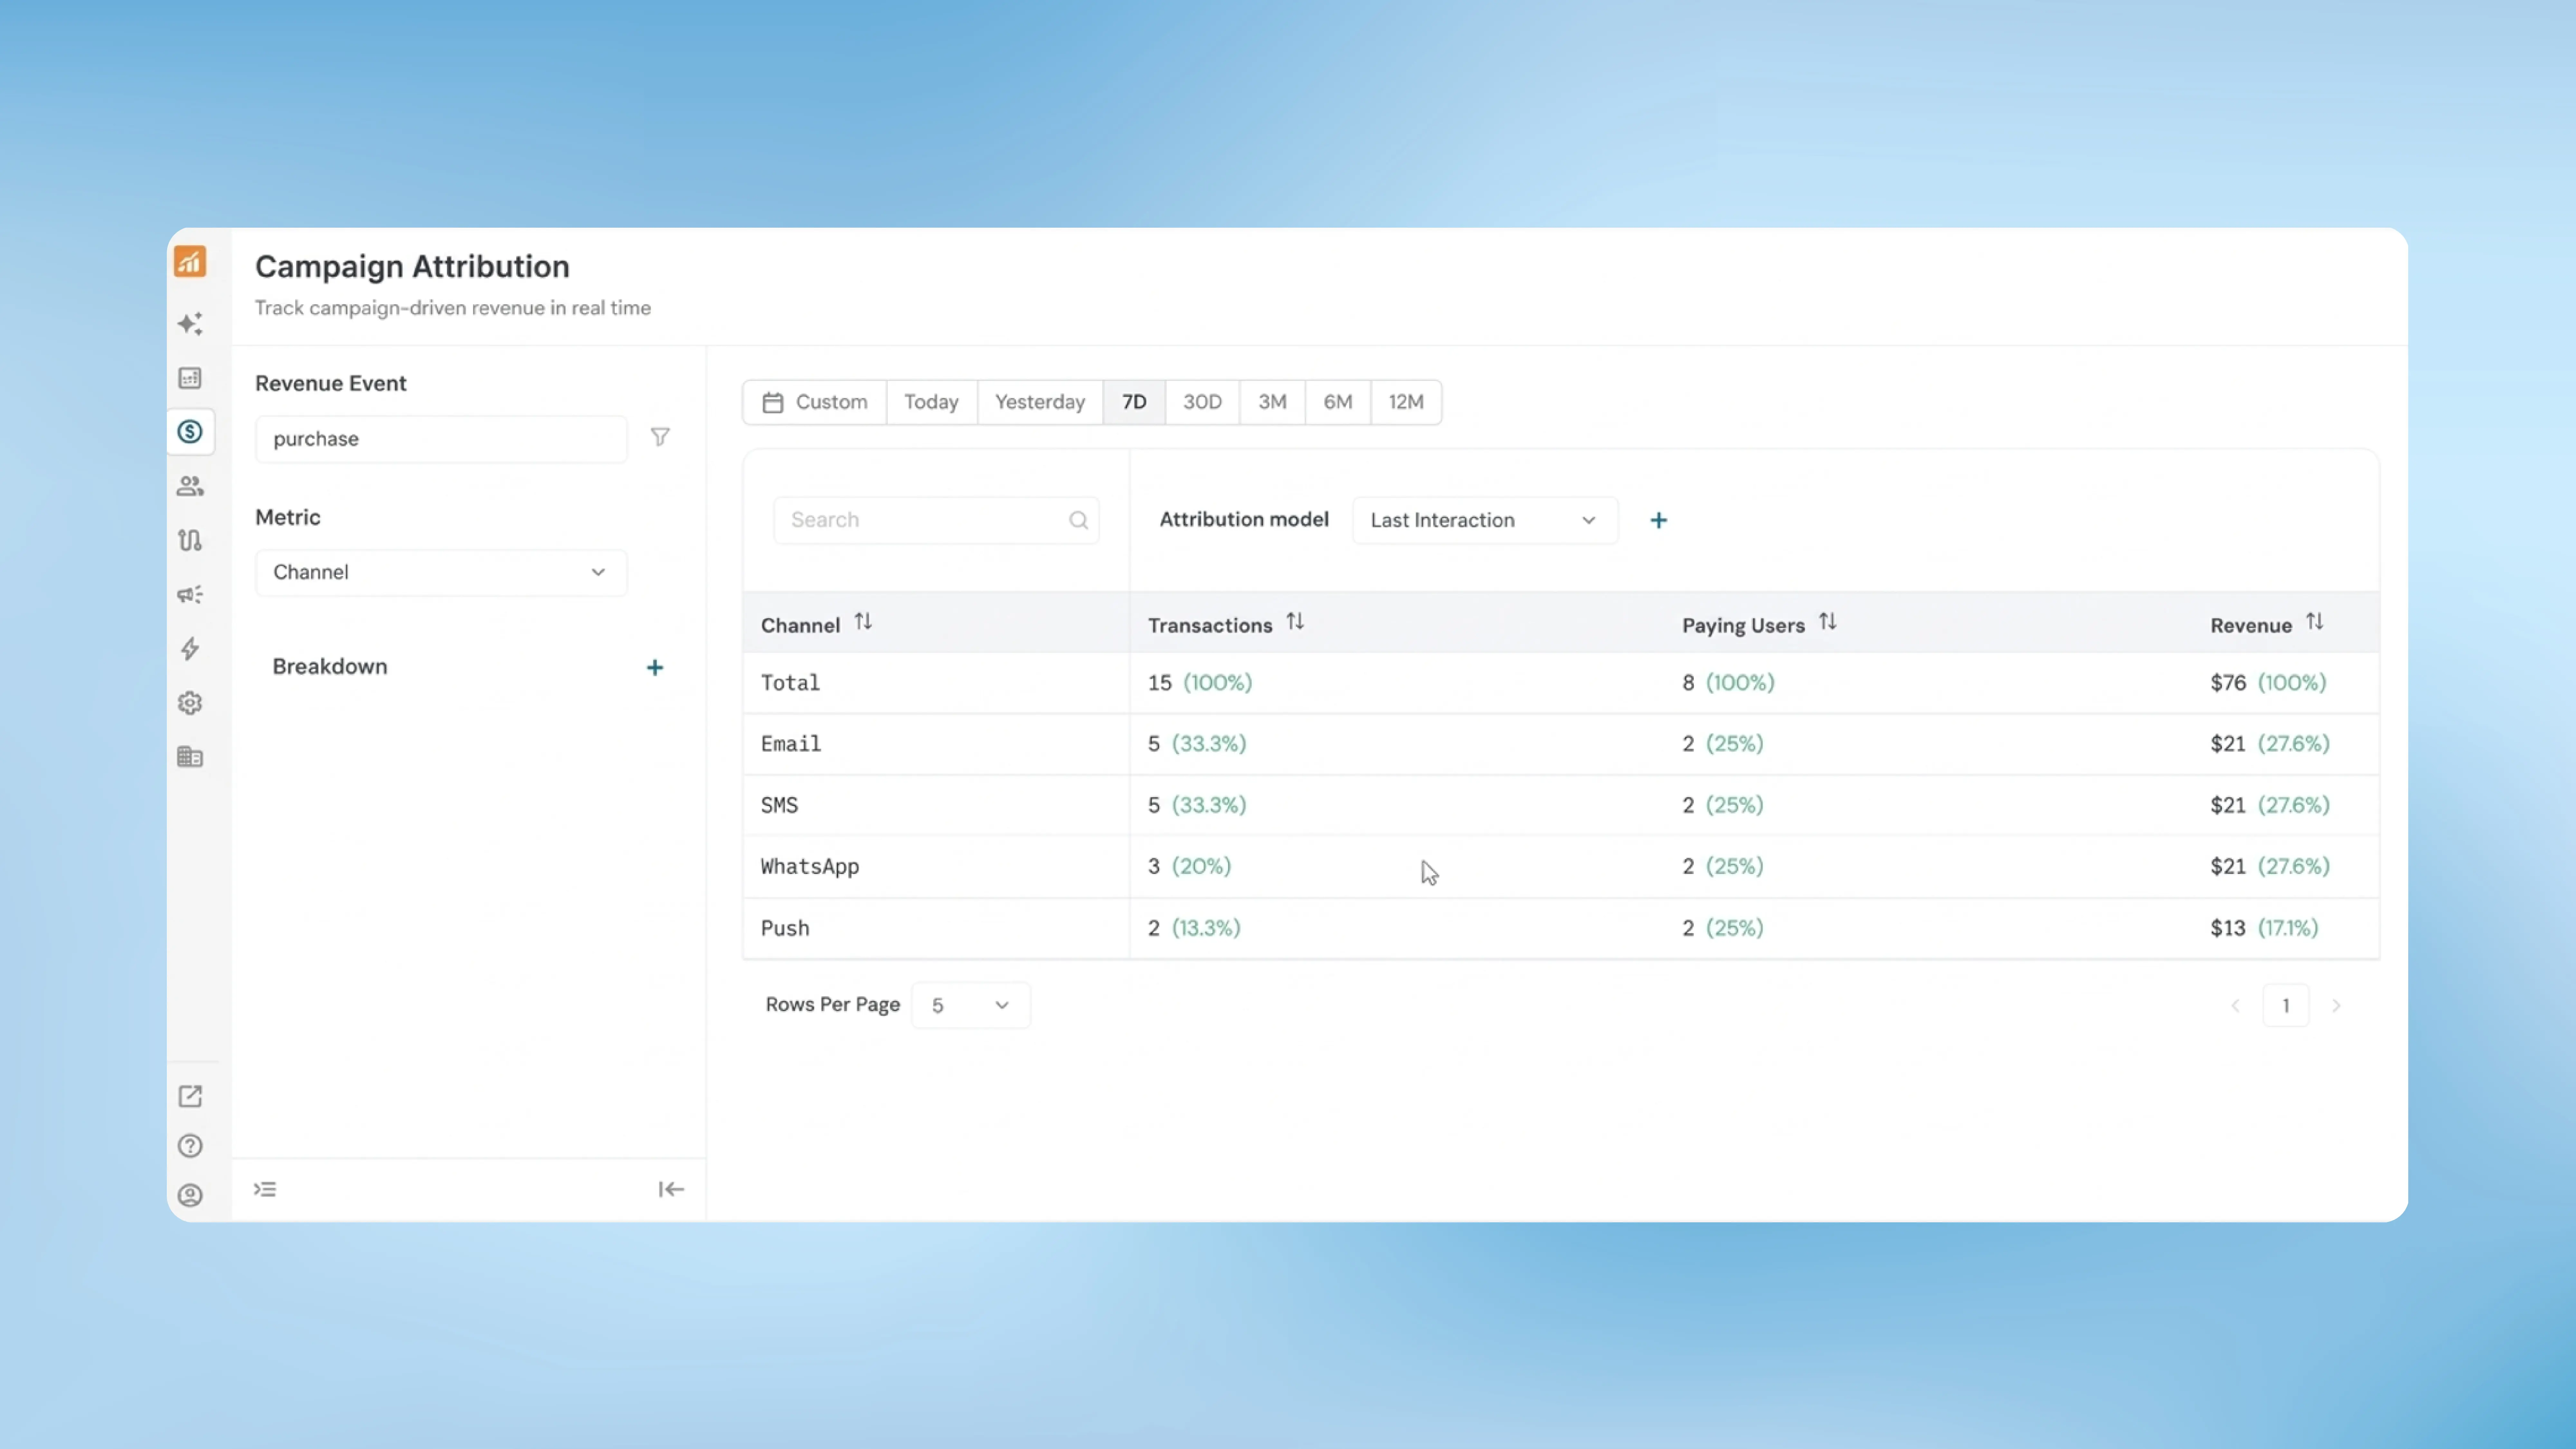Screen dimensions: 2576x1449
Task: Open the AI sparkles assistant icon
Action: 190,322
